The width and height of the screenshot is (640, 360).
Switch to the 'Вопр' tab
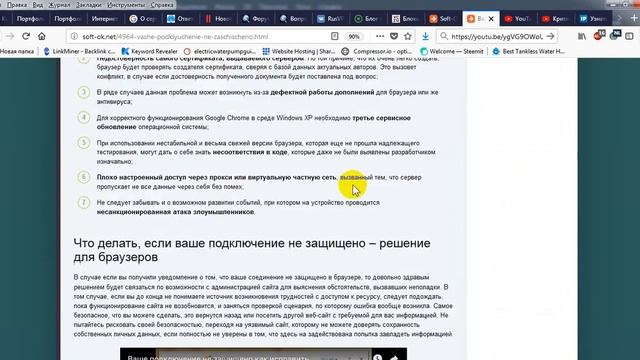click(x=292, y=19)
